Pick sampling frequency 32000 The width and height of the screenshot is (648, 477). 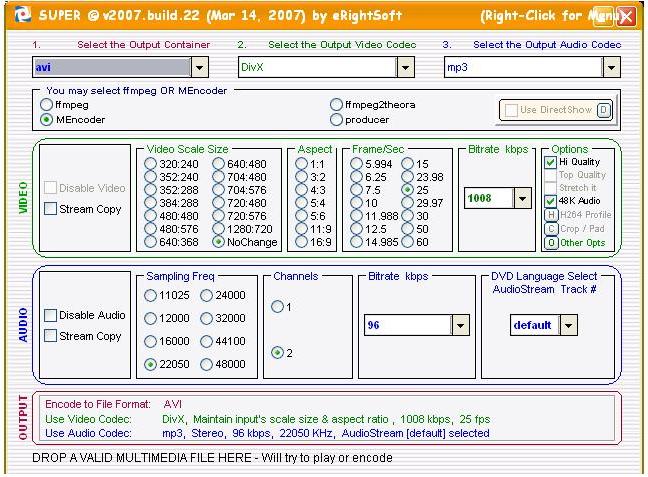[206, 318]
